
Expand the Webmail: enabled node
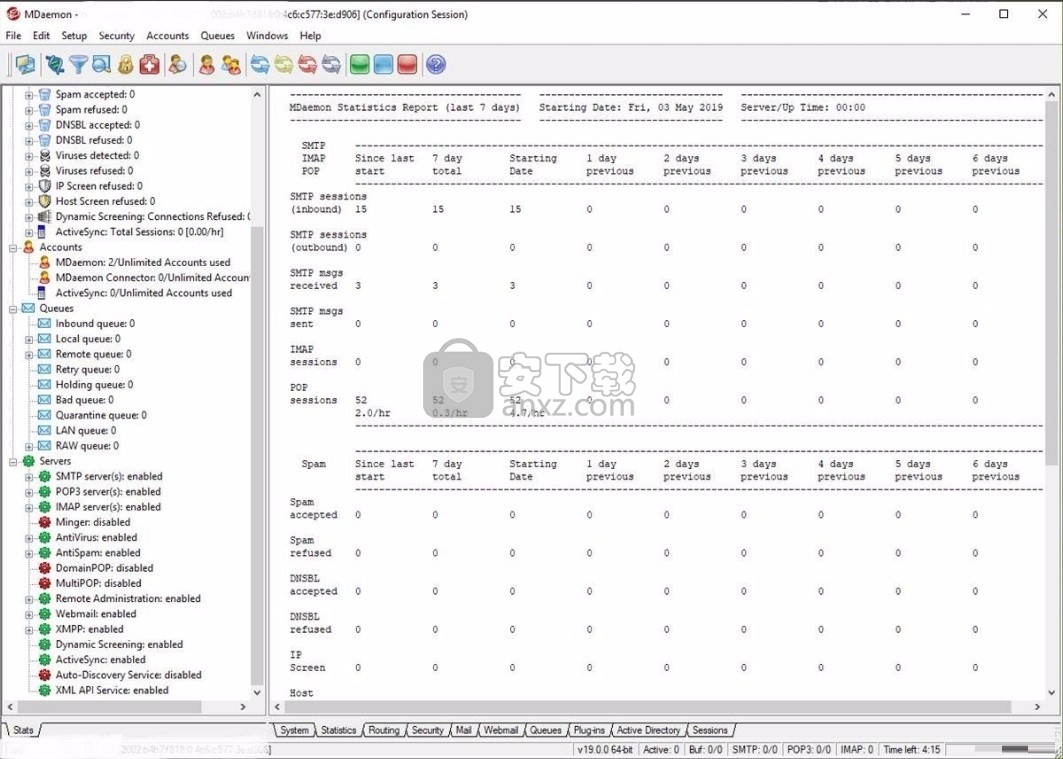(x=29, y=614)
